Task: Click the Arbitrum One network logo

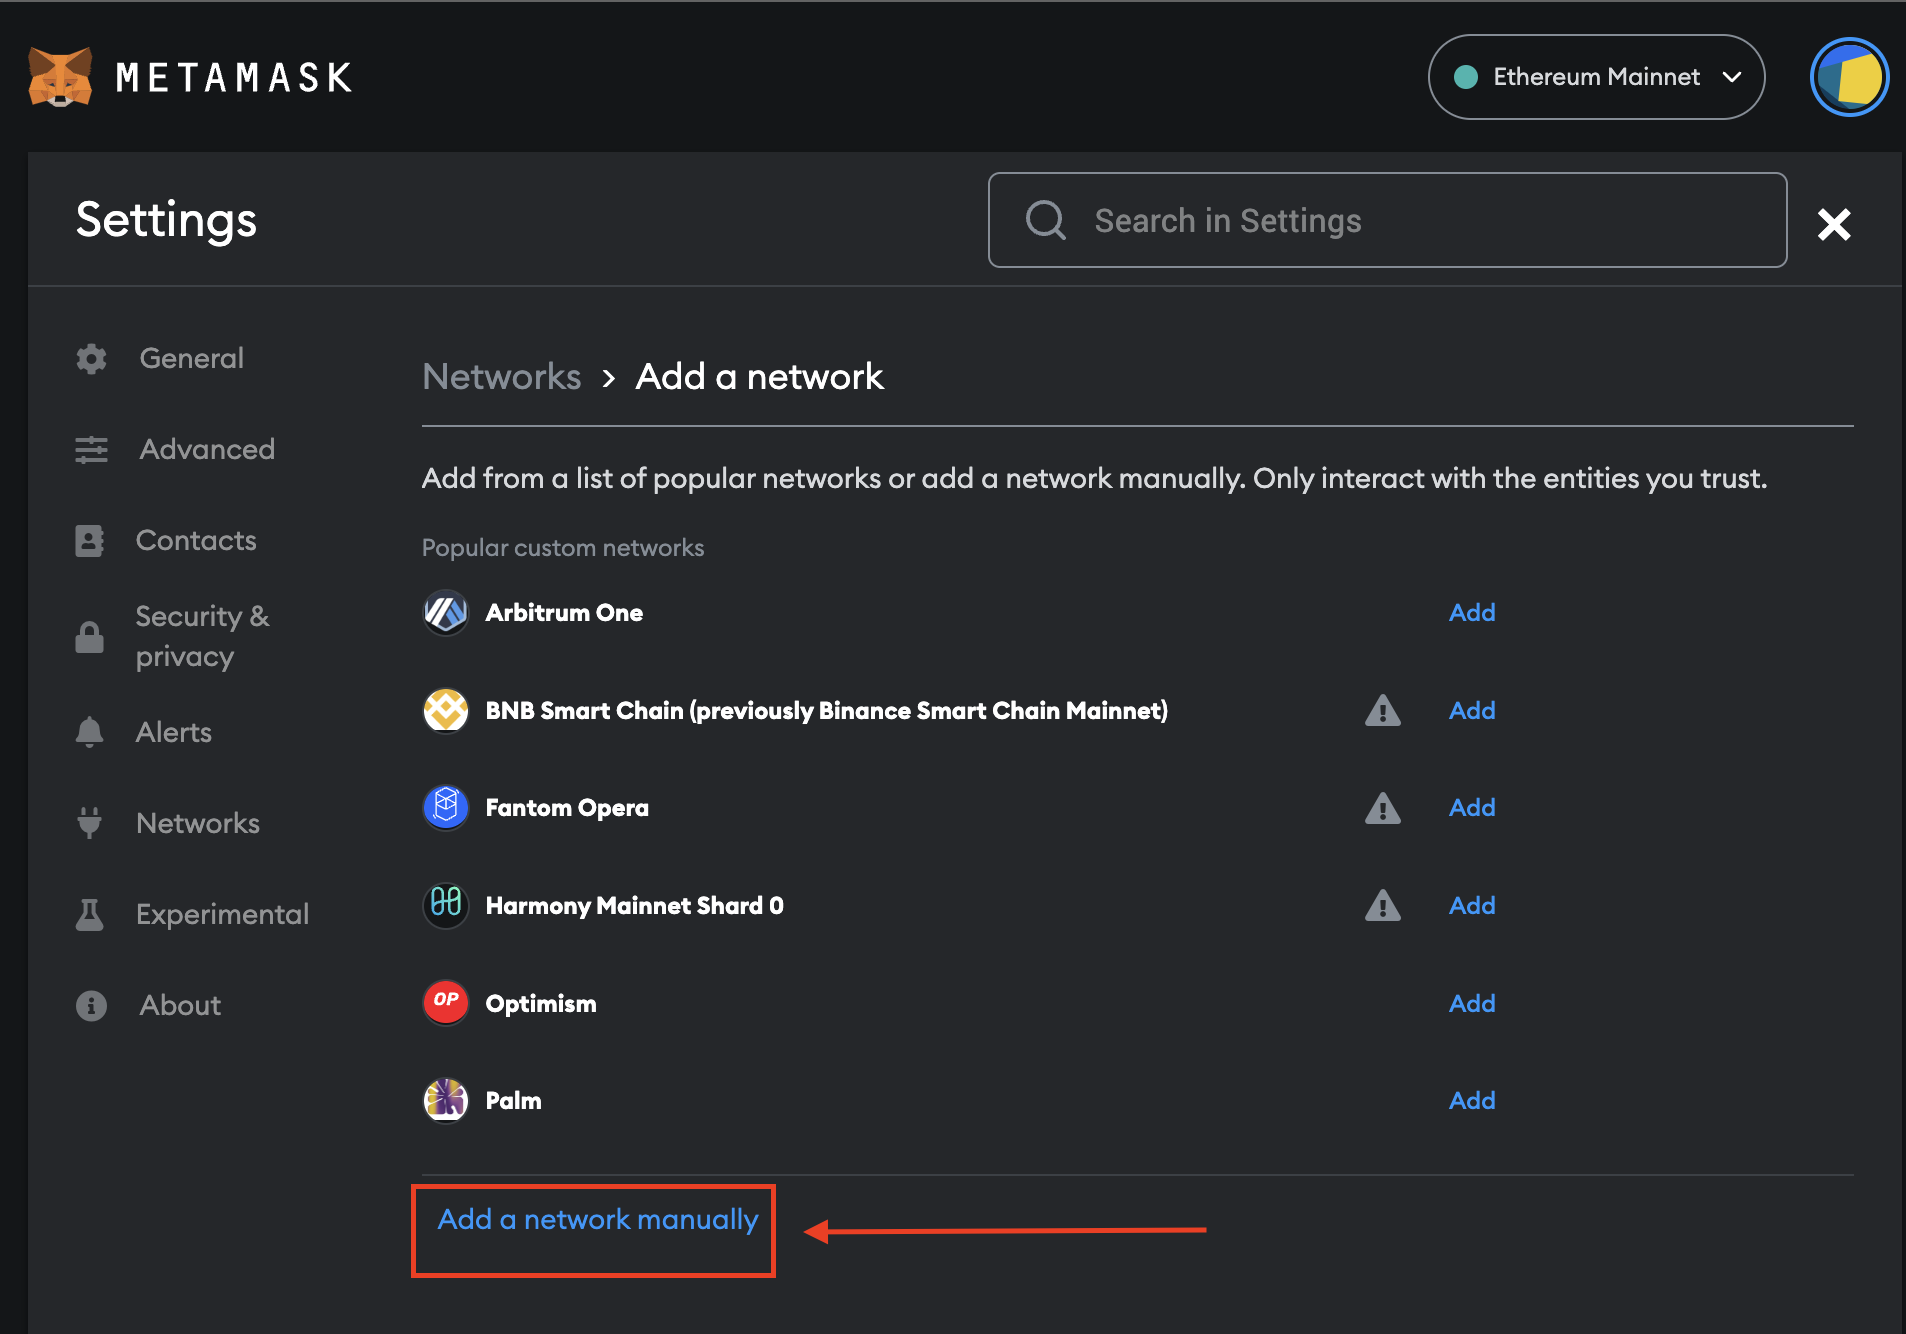Action: pyautogui.click(x=446, y=613)
